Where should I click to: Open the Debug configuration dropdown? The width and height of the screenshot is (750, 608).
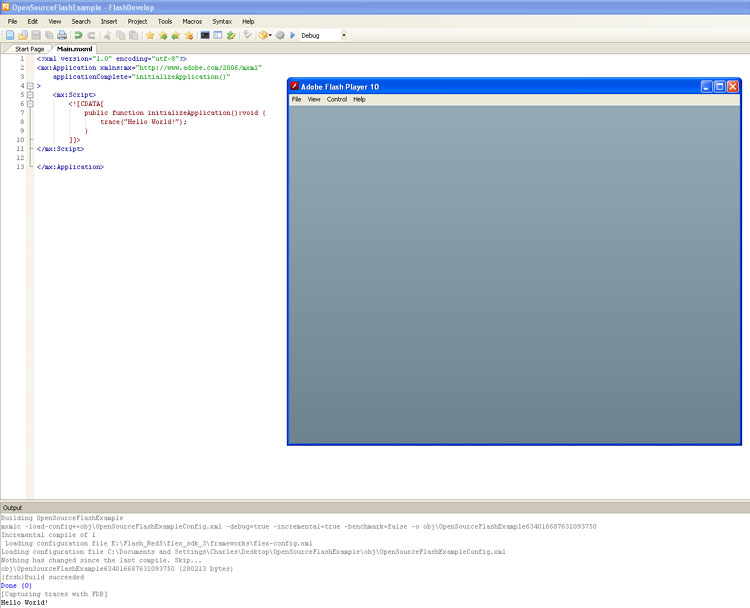[343, 35]
